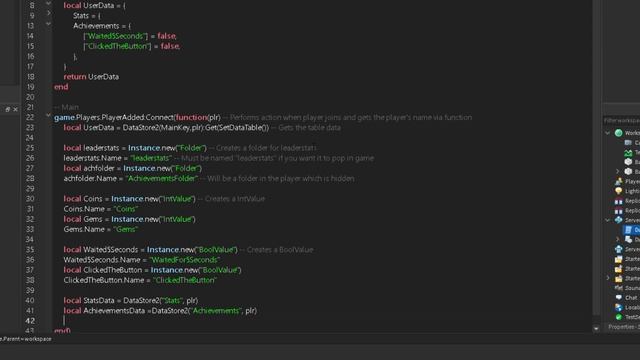Select the part icon beside the expand arrow above Players
This screenshot has height=360, width=640.
coord(628,171)
